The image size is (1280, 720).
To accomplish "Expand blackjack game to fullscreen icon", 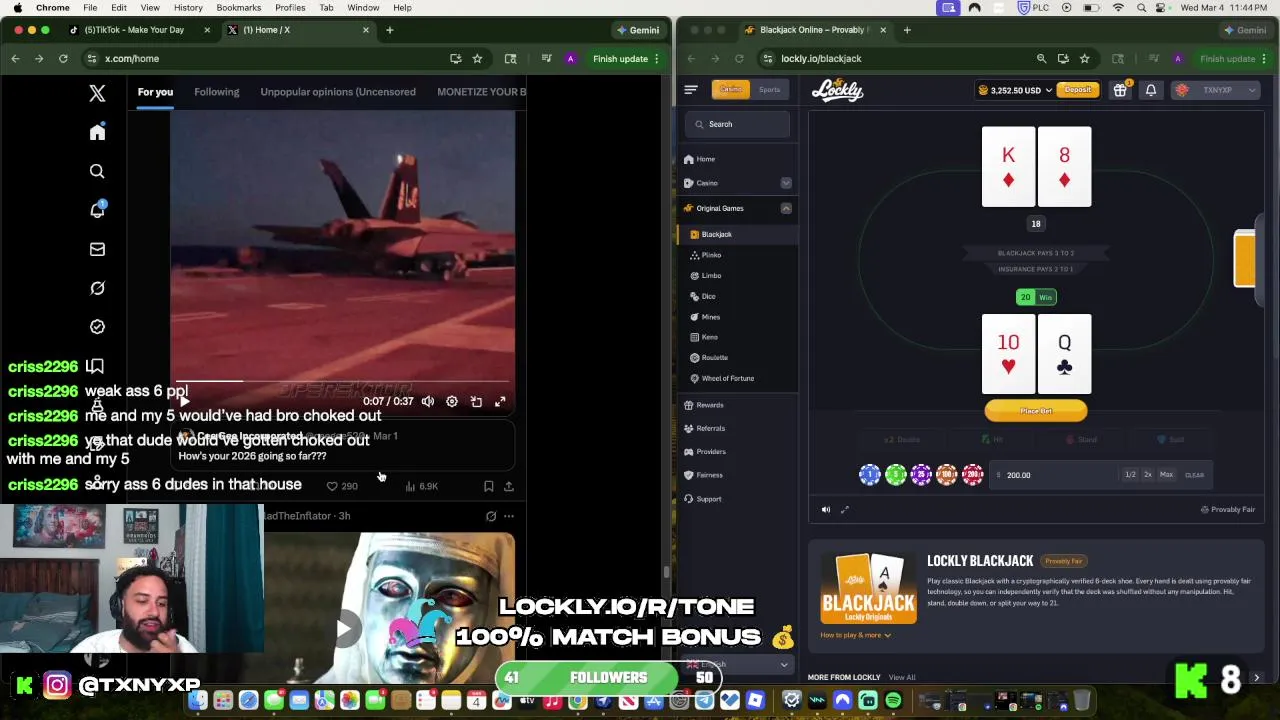I will [x=845, y=510].
